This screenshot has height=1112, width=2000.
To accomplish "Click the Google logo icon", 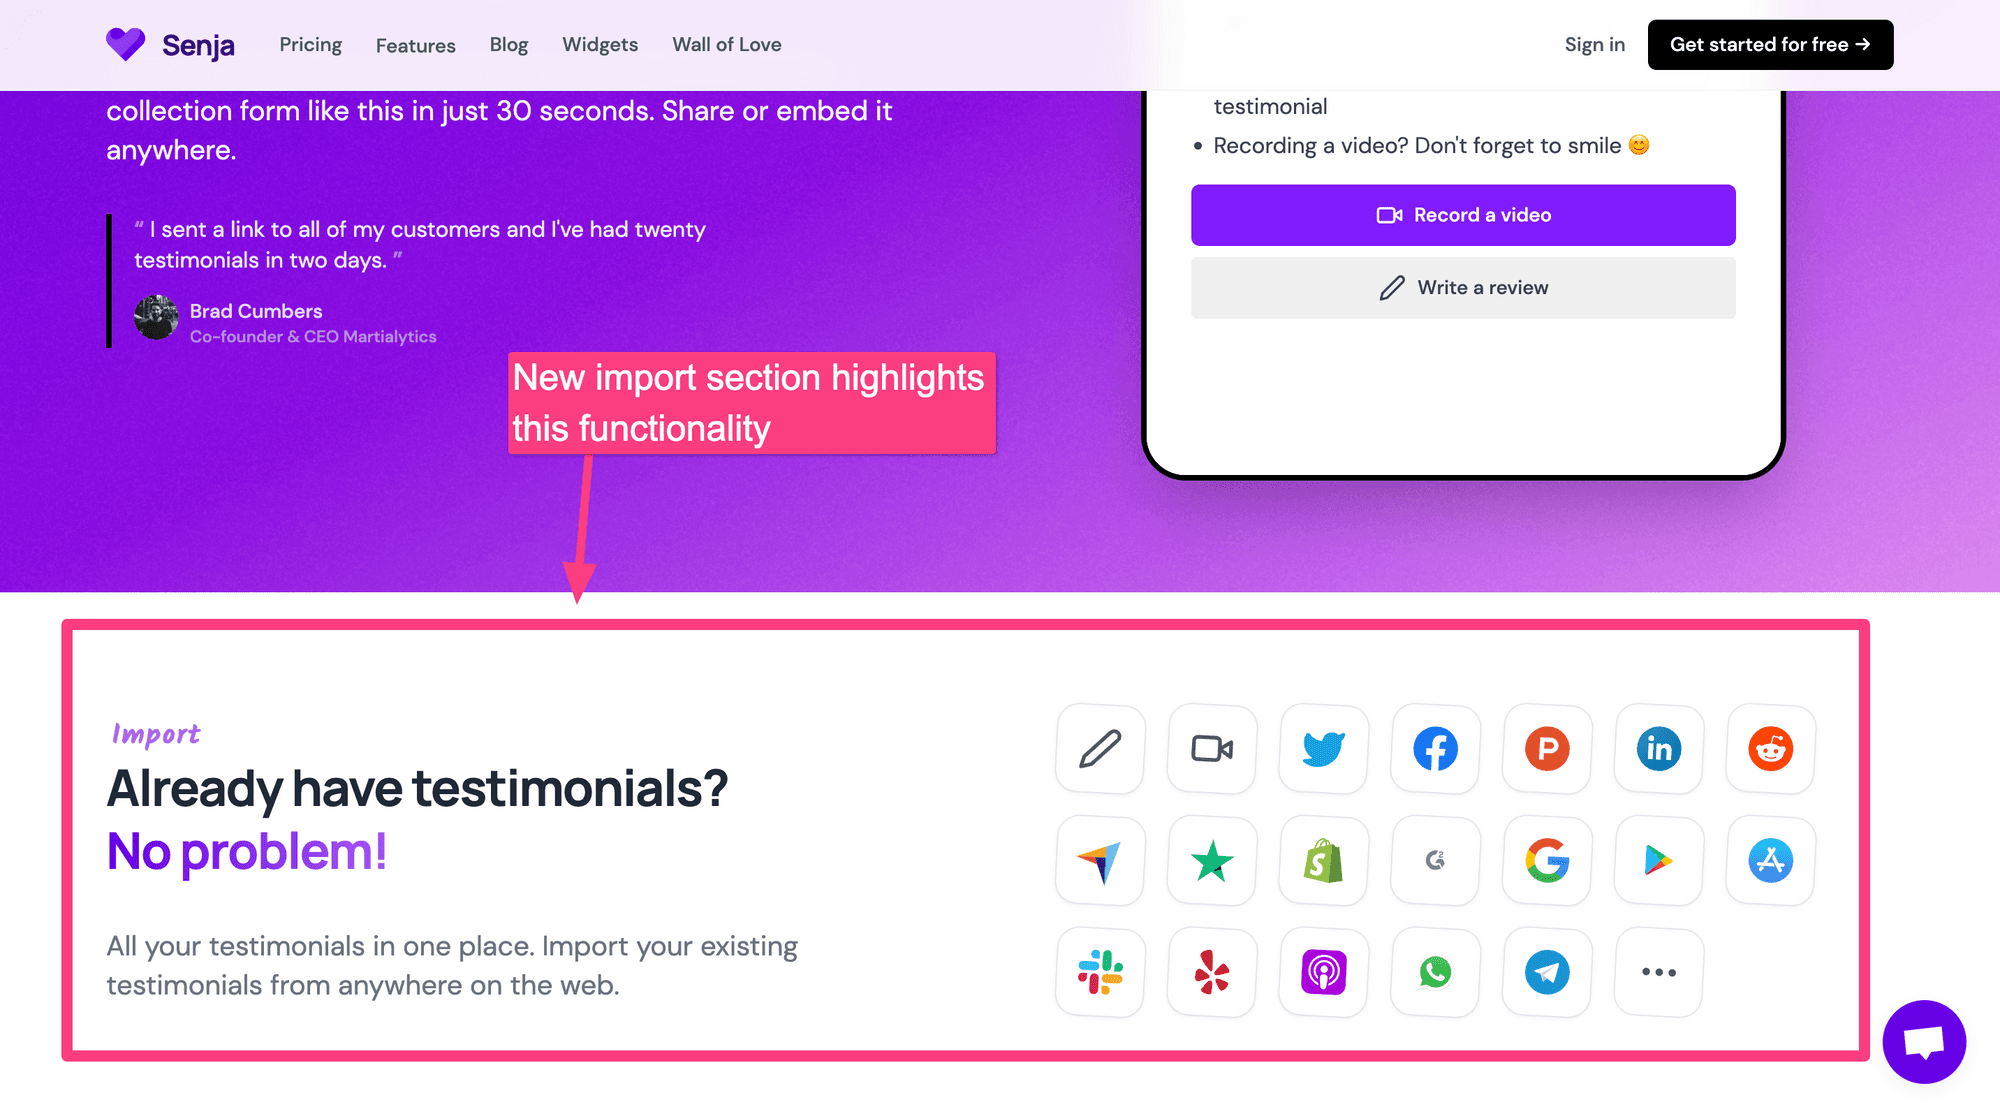I will point(1547,861).
